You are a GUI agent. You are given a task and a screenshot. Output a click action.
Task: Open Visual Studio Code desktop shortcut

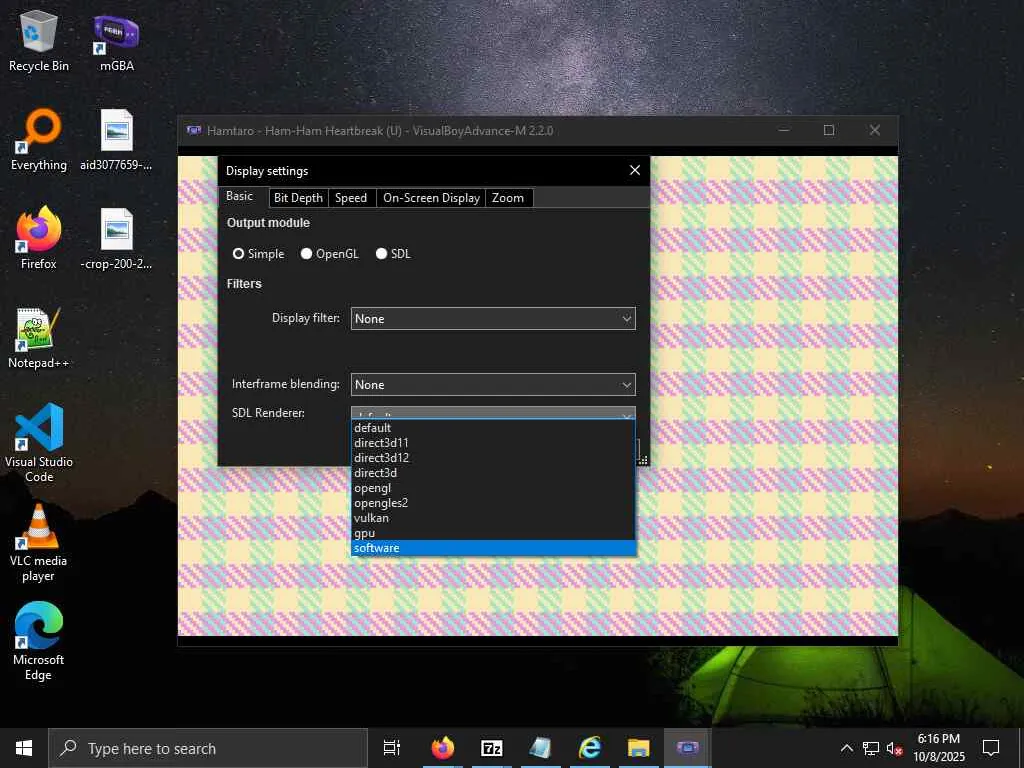(x=39, y=443)
